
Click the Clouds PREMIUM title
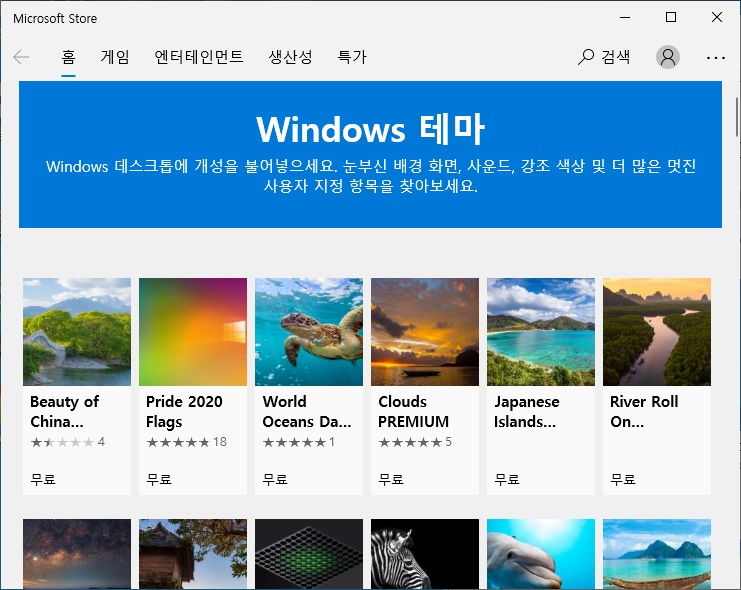pyautogui.click(x=414, y=411)
